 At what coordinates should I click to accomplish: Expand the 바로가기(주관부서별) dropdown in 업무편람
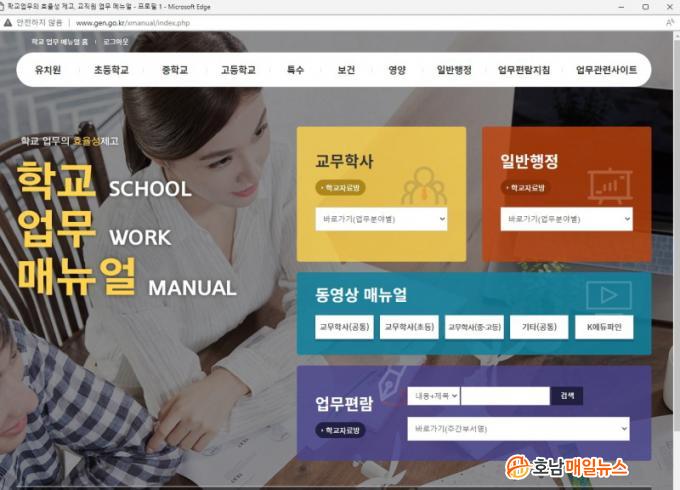click(517, 429)
